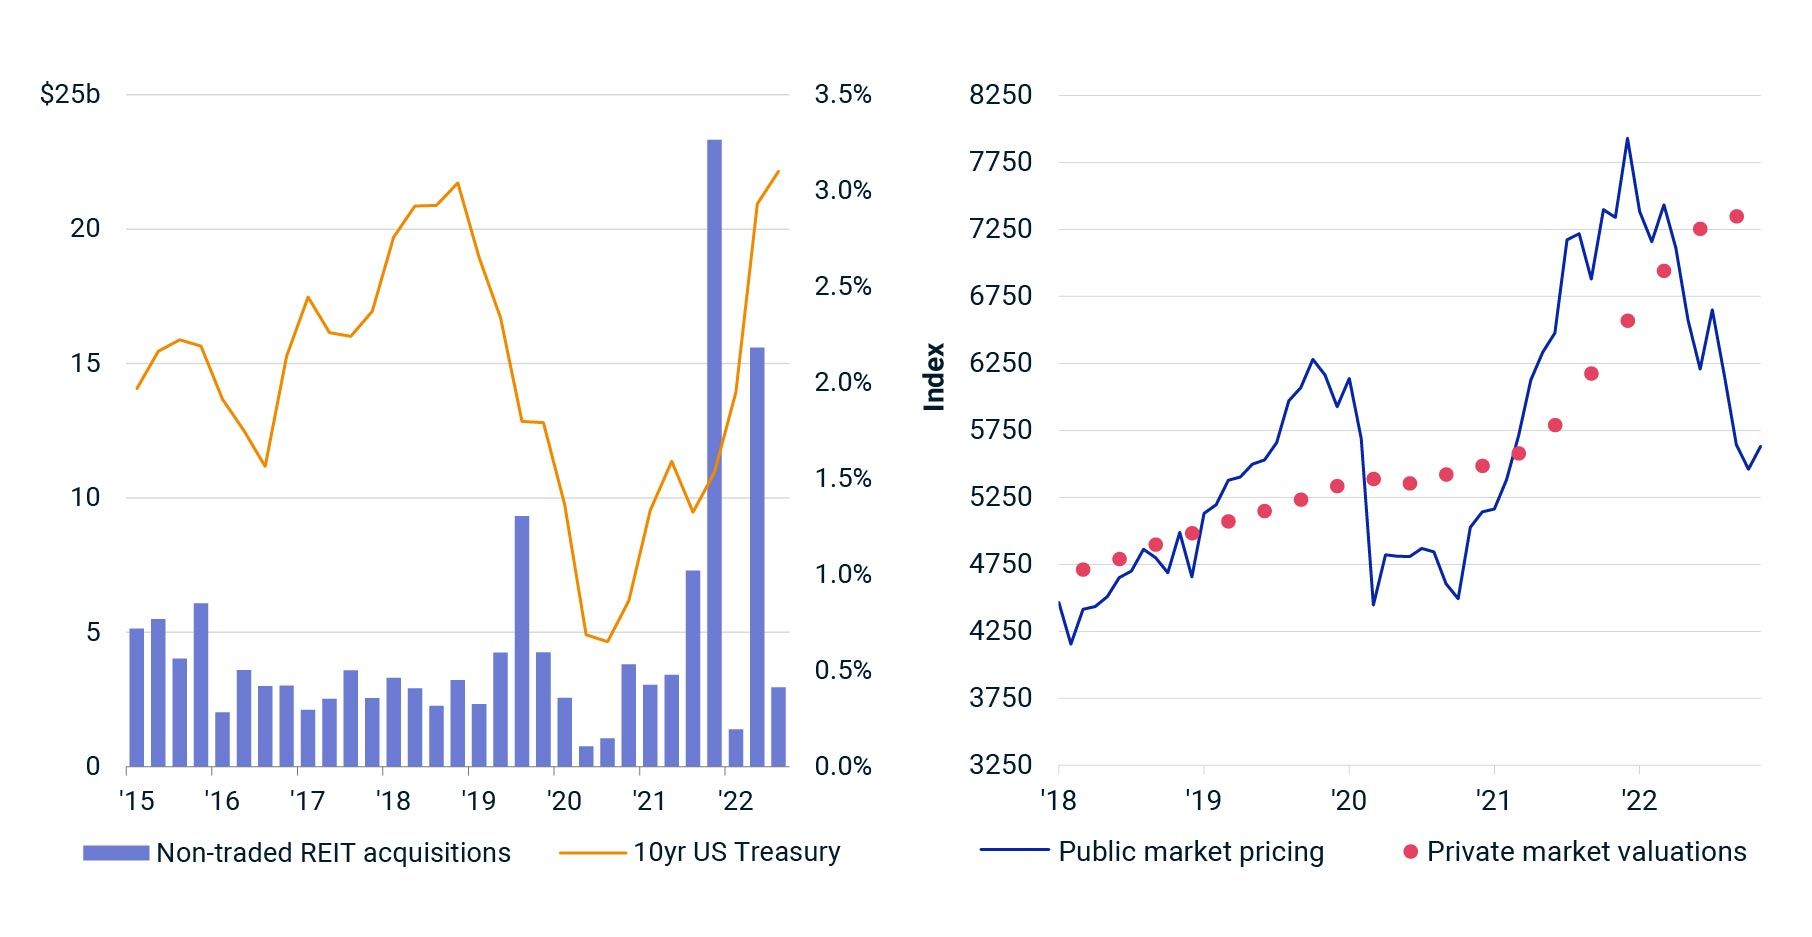The height and width of the screenshot is (937, 1812).
Task: Click the first red private valuation dot
Action: tap(1083, 570)
